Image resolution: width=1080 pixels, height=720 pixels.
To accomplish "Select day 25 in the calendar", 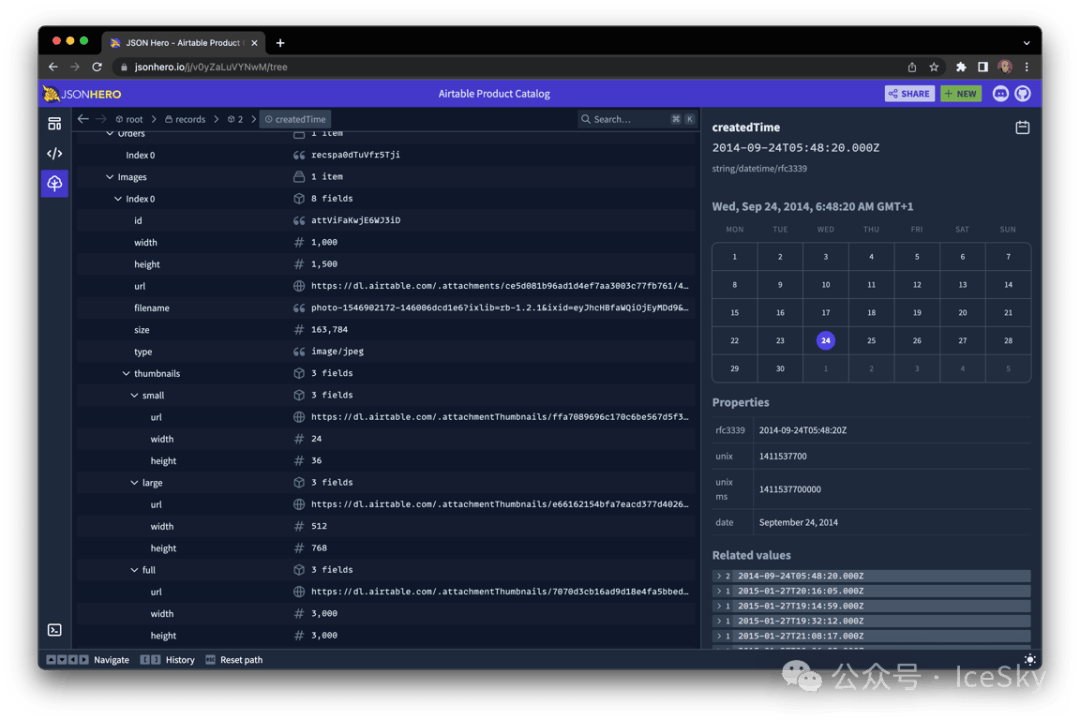I will click(871, 341).
